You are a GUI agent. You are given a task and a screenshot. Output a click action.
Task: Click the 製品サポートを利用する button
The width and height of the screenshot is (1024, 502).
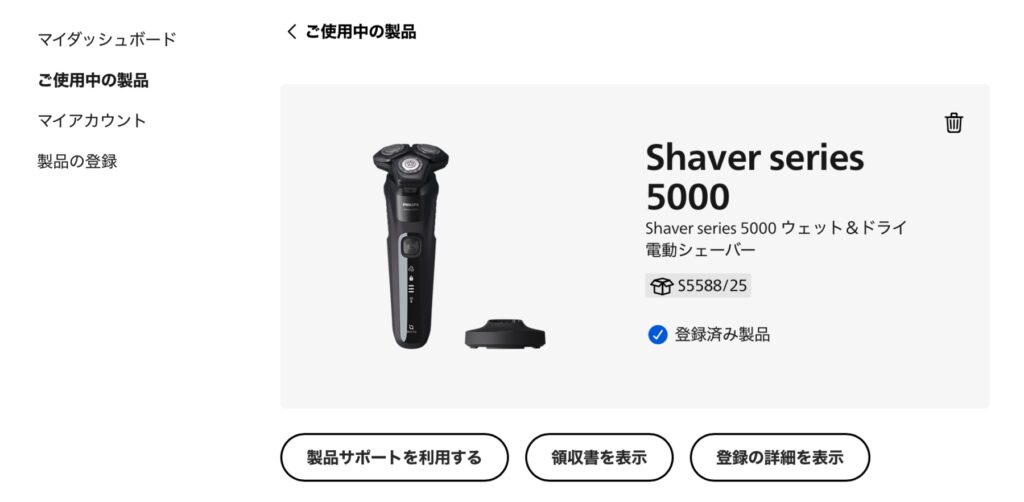[x=394, y=457]
